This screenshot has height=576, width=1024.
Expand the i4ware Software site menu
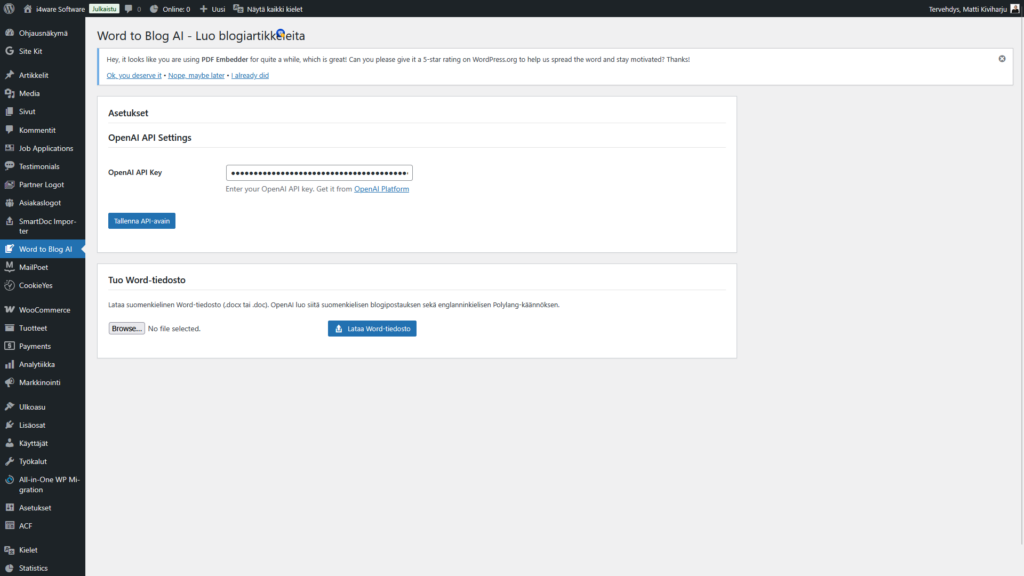[56, 9]
